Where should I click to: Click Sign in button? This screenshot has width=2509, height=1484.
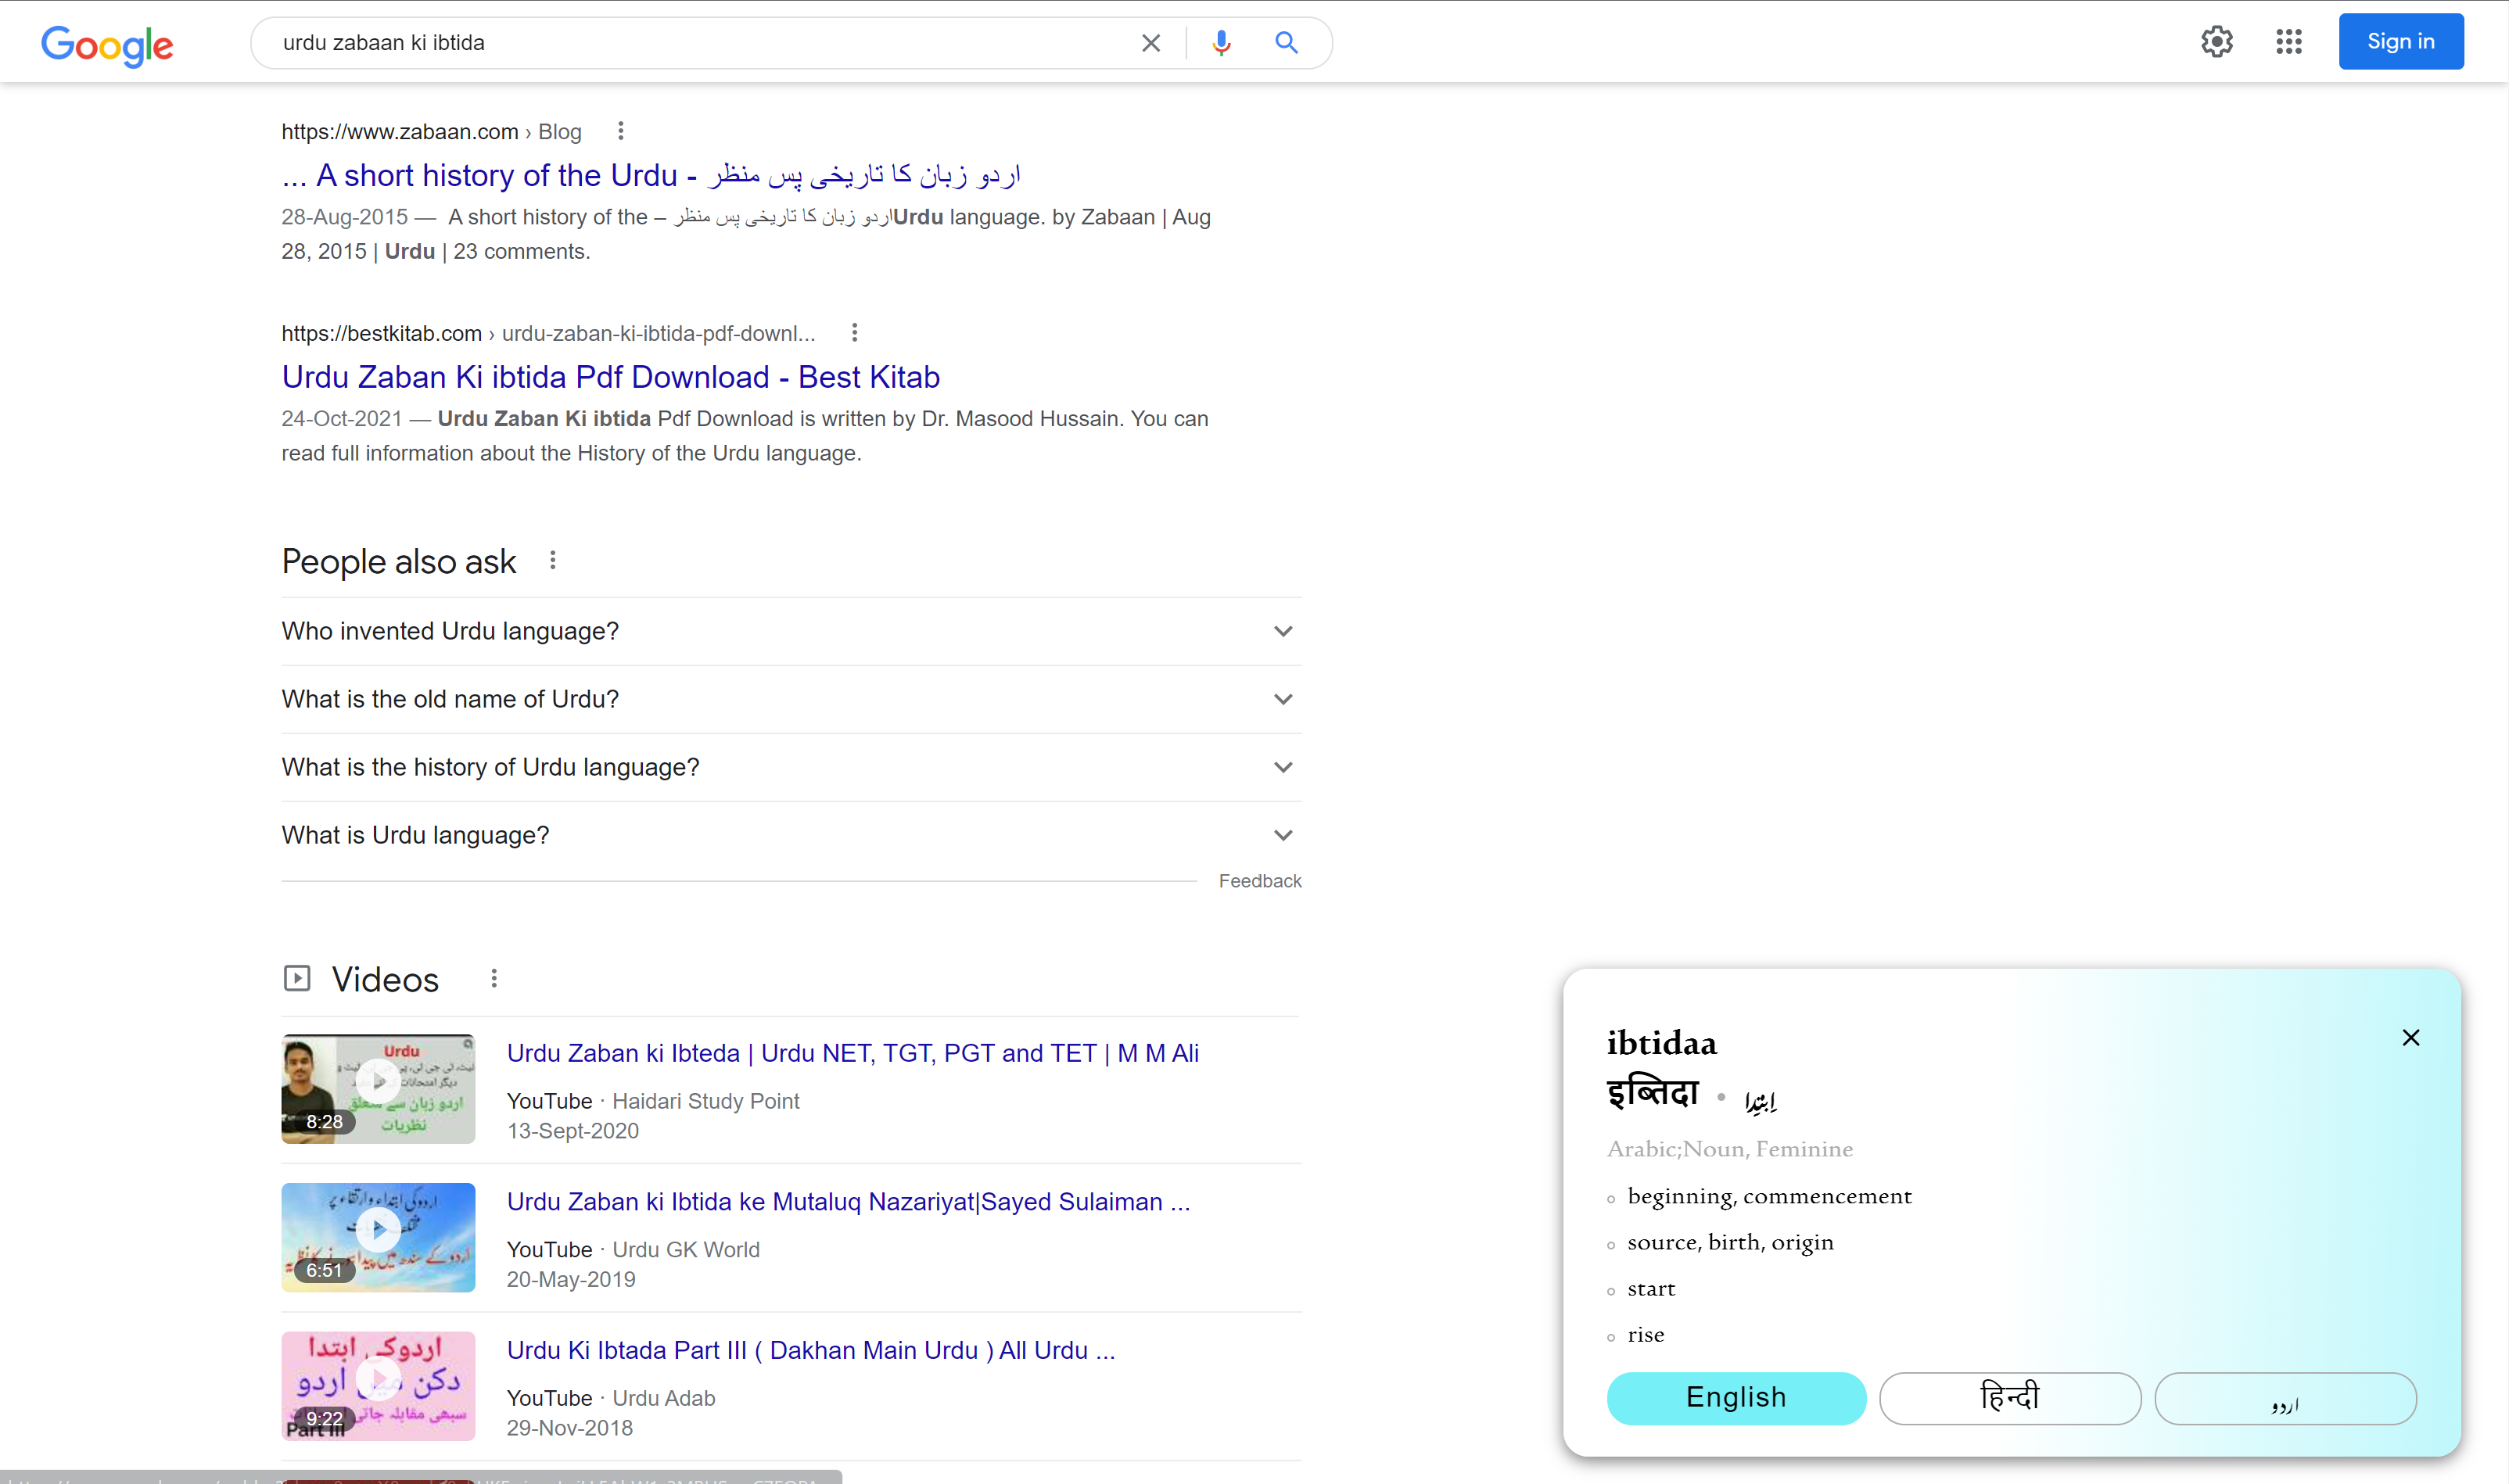[x=2400, y=41]
